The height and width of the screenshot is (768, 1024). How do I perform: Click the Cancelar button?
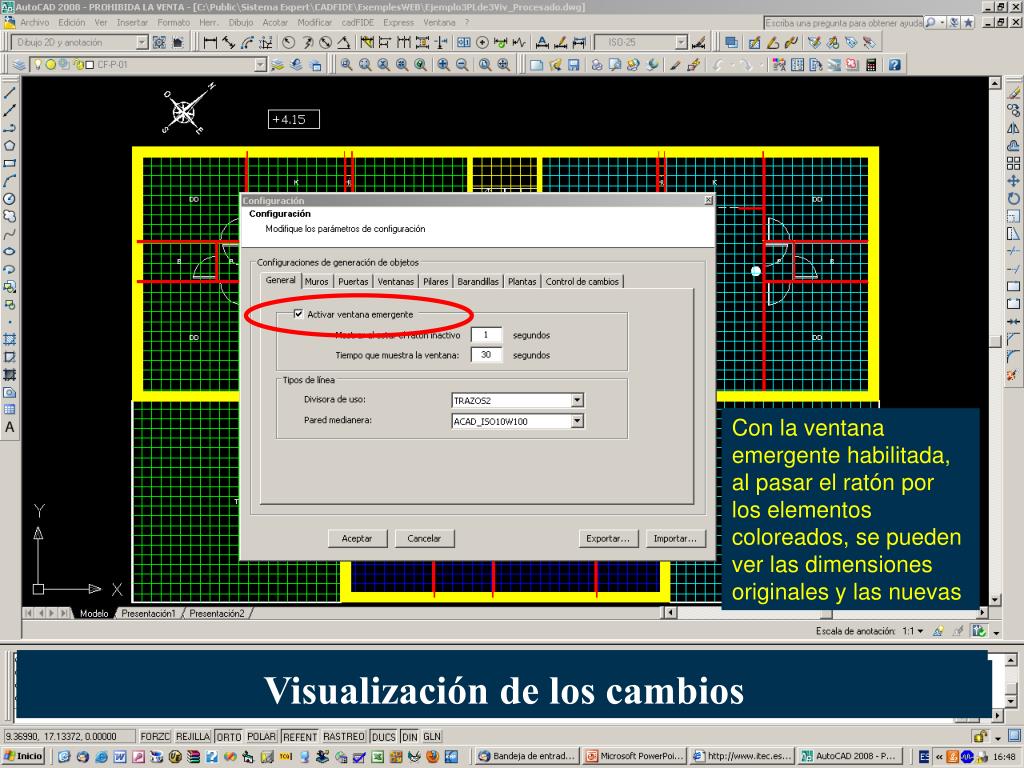click(424, 539)
